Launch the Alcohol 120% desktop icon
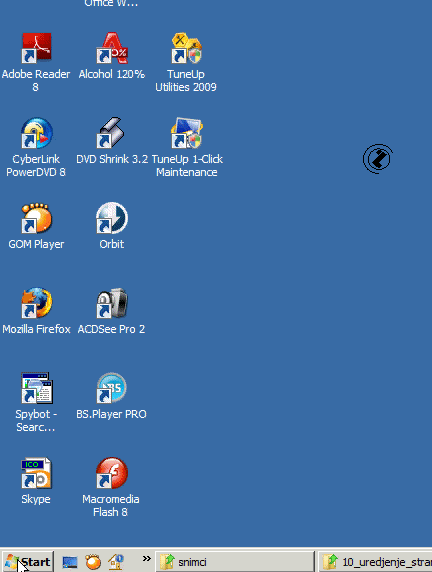Screen dimensions: 432x572 (112, 48)
